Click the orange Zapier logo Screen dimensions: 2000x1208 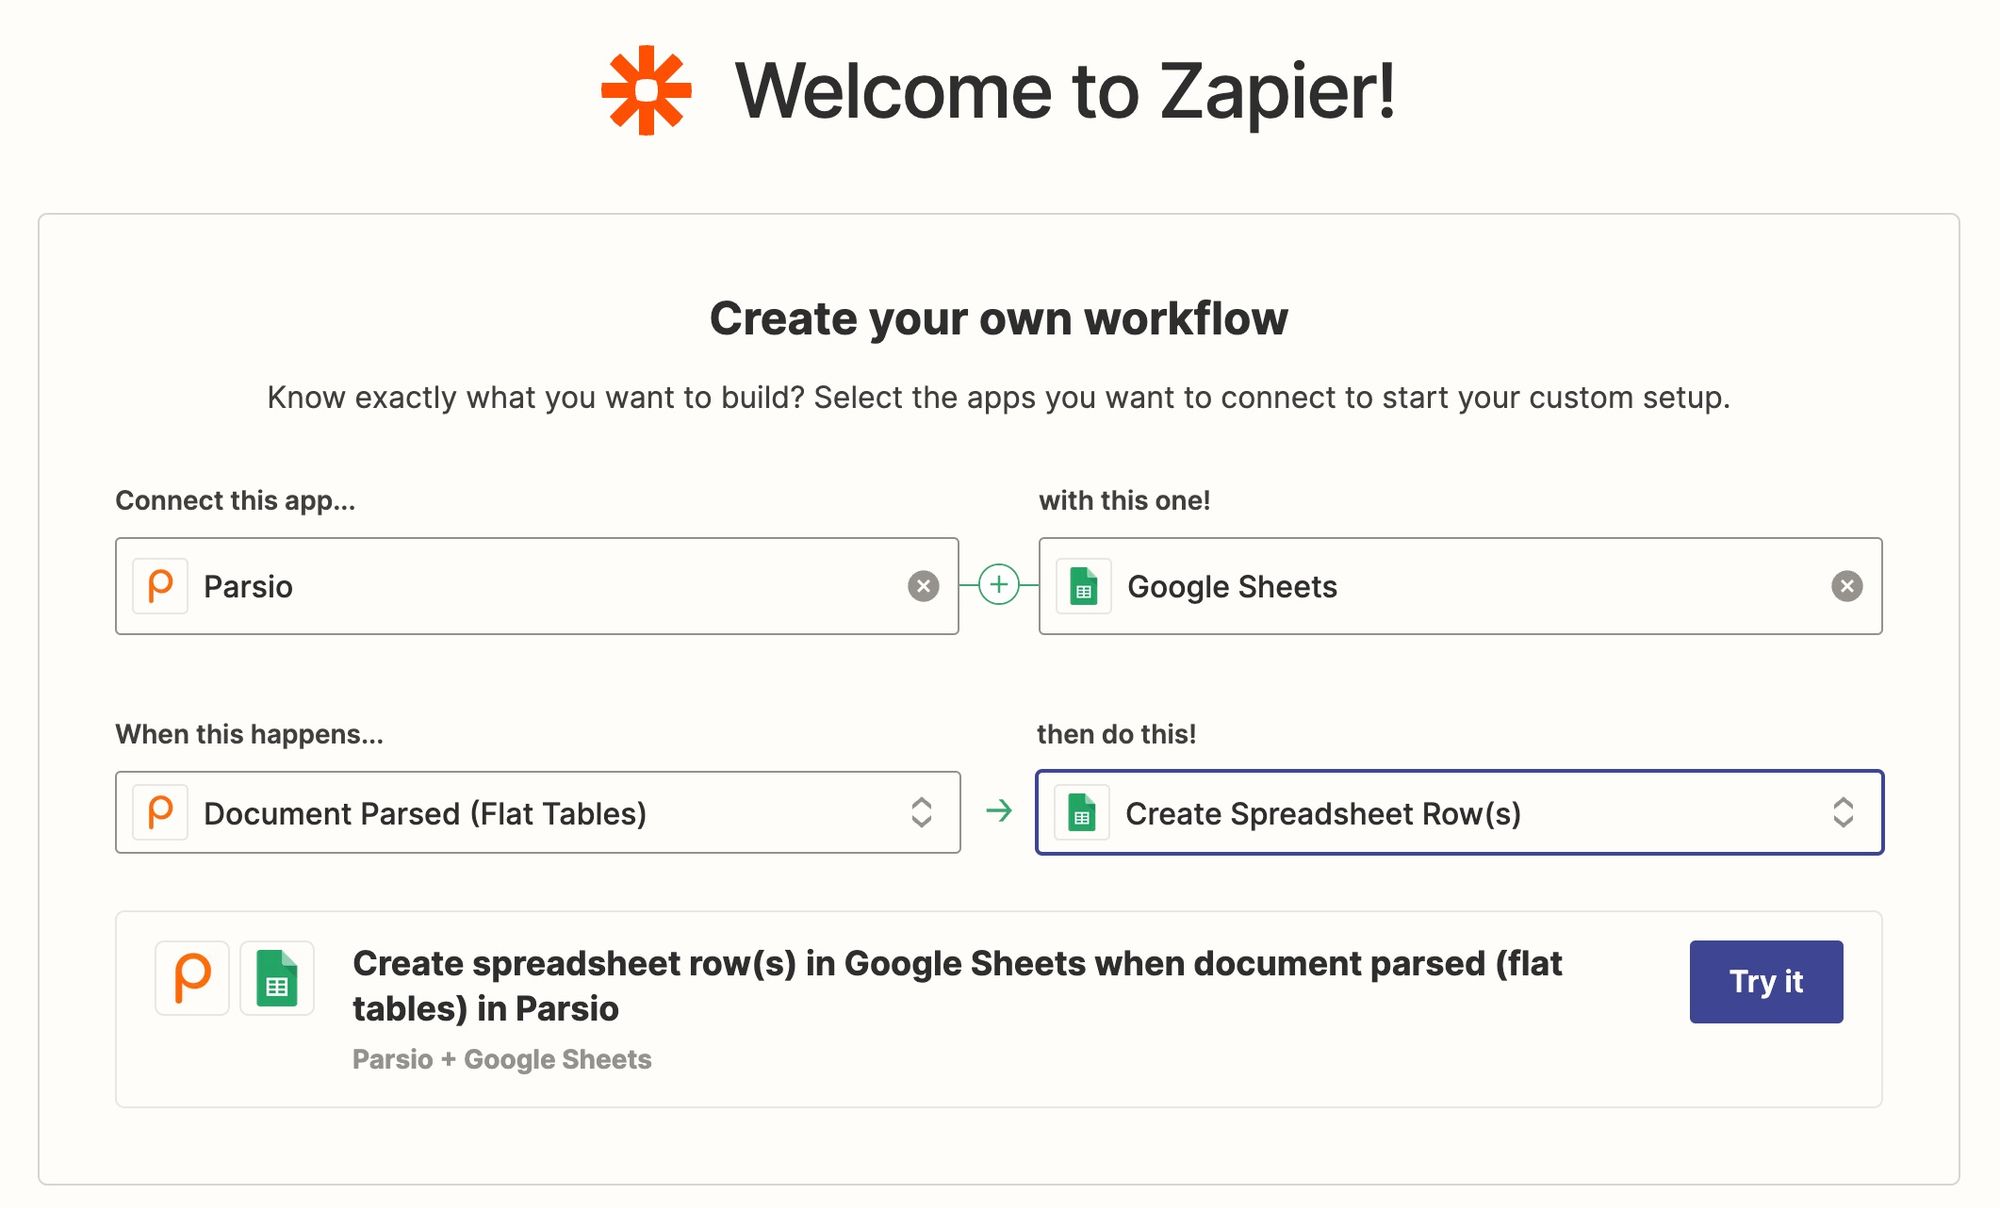646,90
